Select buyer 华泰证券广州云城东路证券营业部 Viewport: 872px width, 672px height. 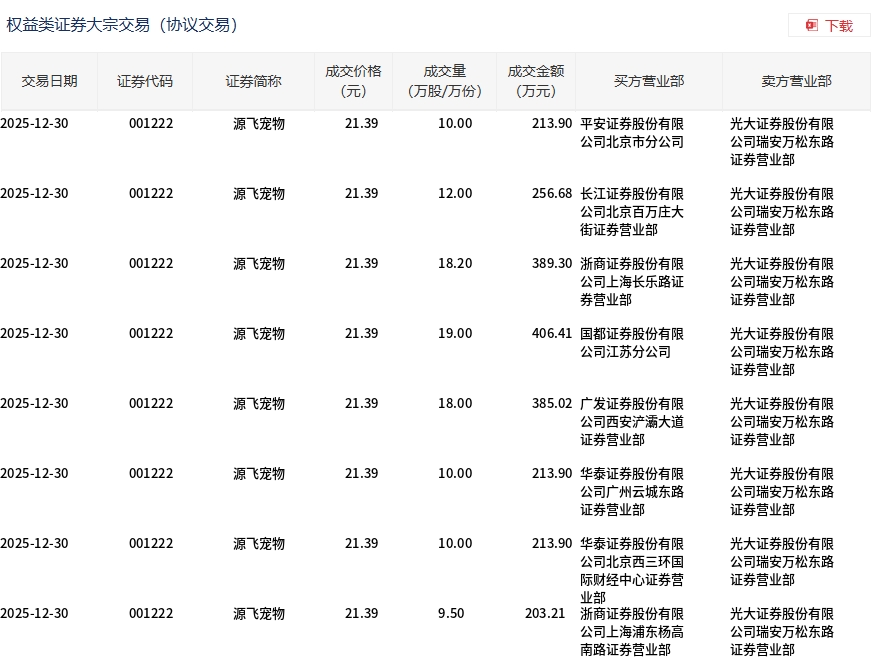click(x=632, y=492)
